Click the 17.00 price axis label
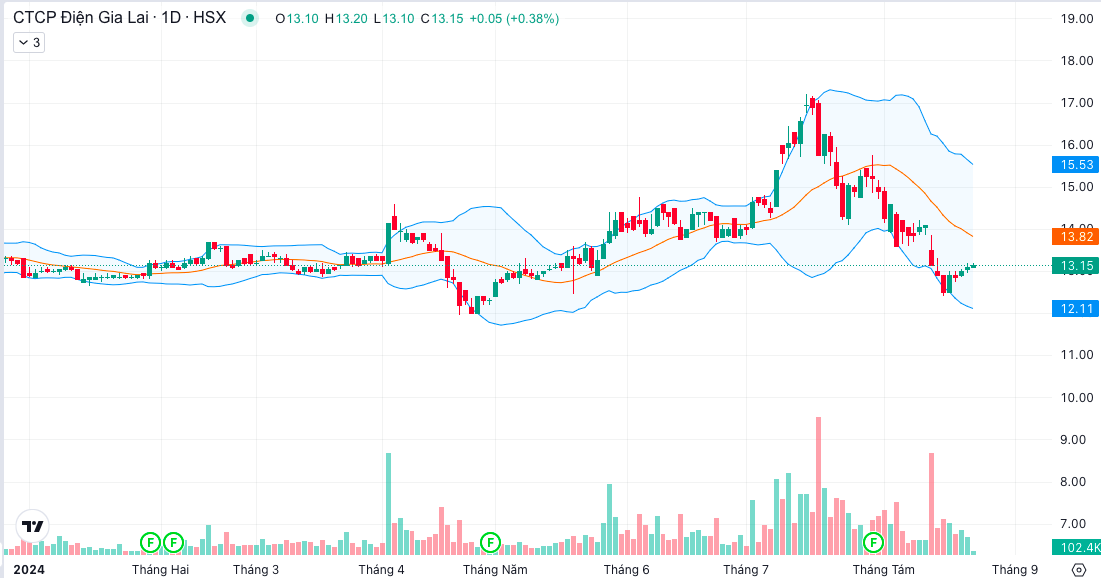 coord(1076,103)
